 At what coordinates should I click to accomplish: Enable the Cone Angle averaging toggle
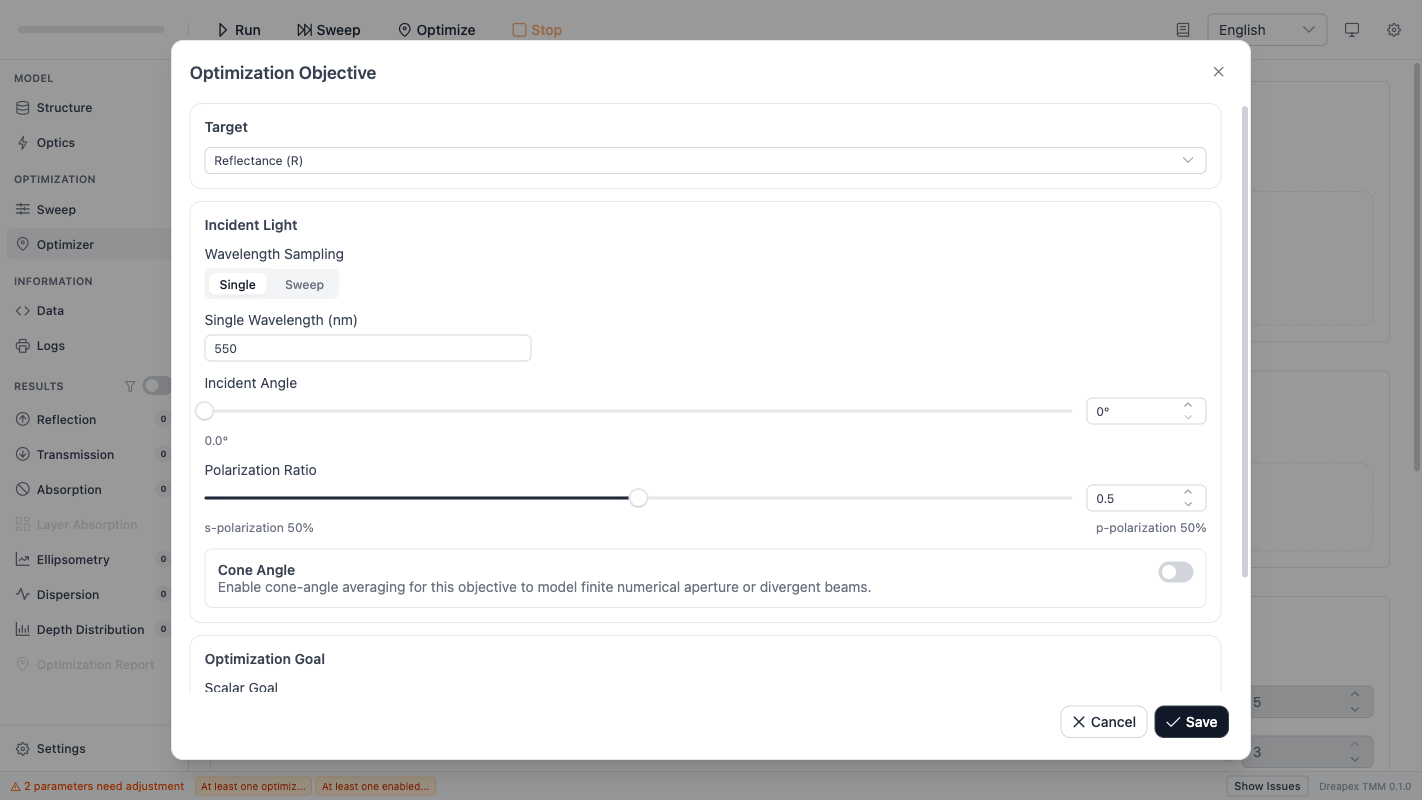(1175, 571)
